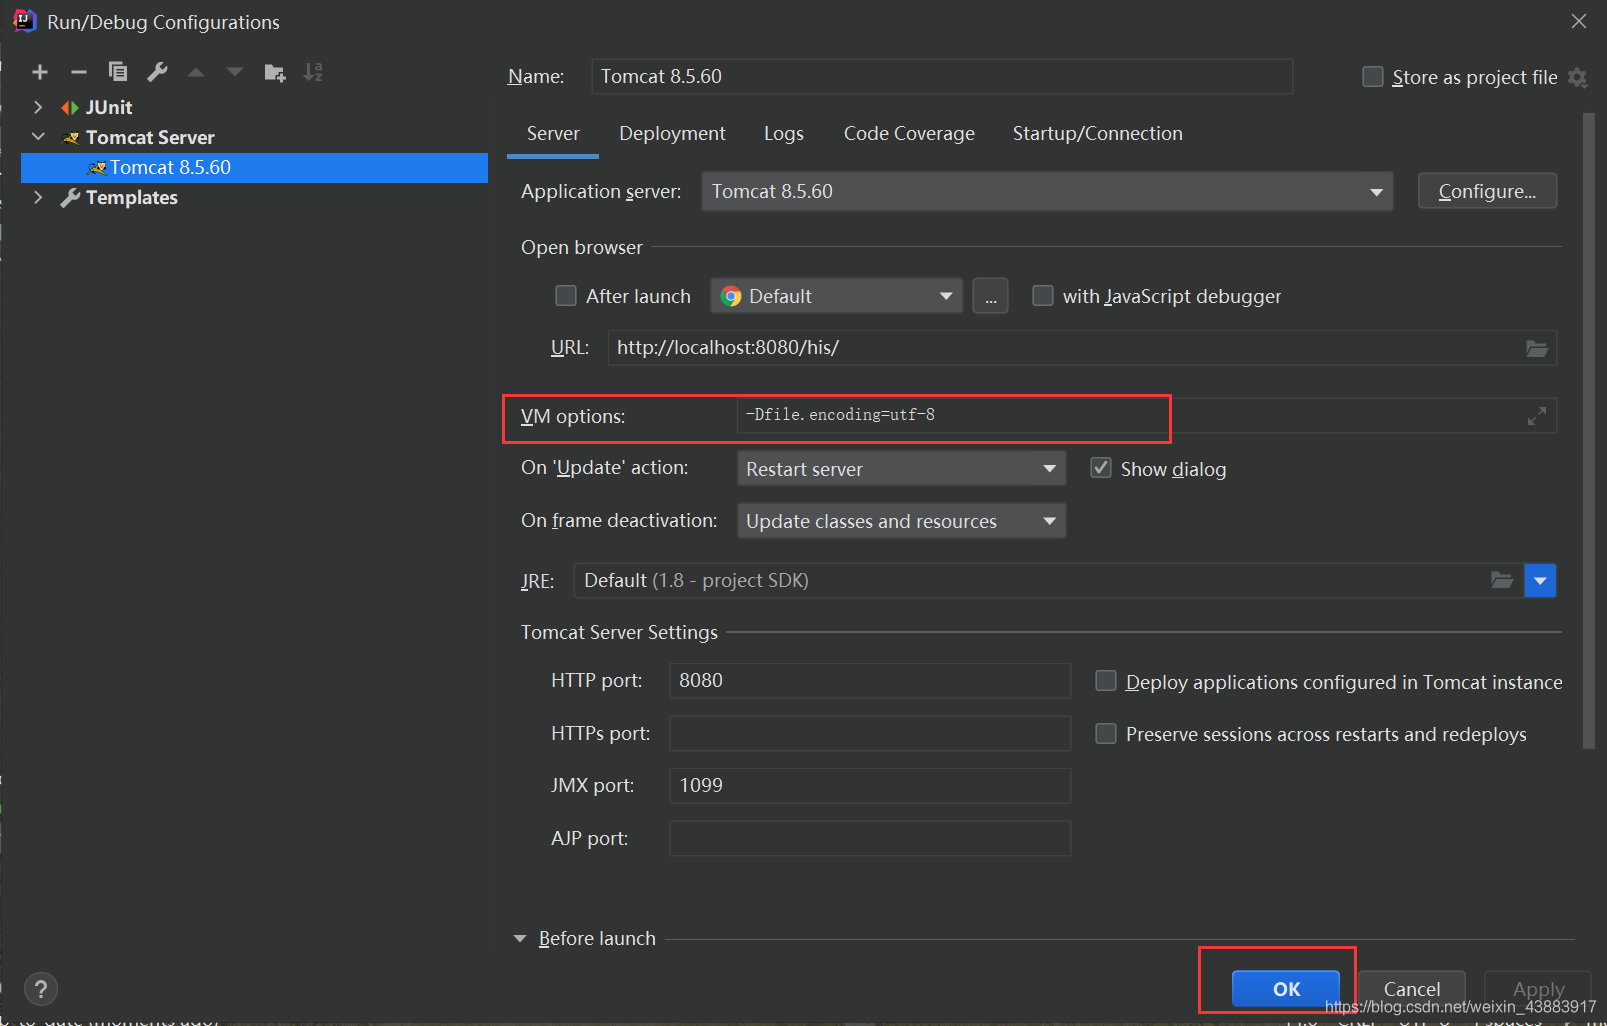Open the JRE blue dropdown arrow
This screenshot has height=1026, width=1607.
tap(1540, 580)
